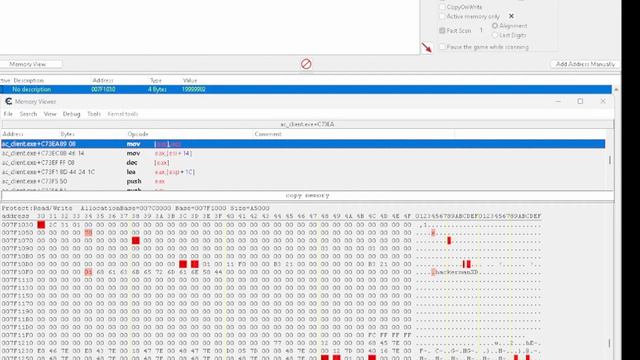Toggle the Fast Scan checkbox
The height and width of the screenshot is (360, 640).
click(442, 31)
